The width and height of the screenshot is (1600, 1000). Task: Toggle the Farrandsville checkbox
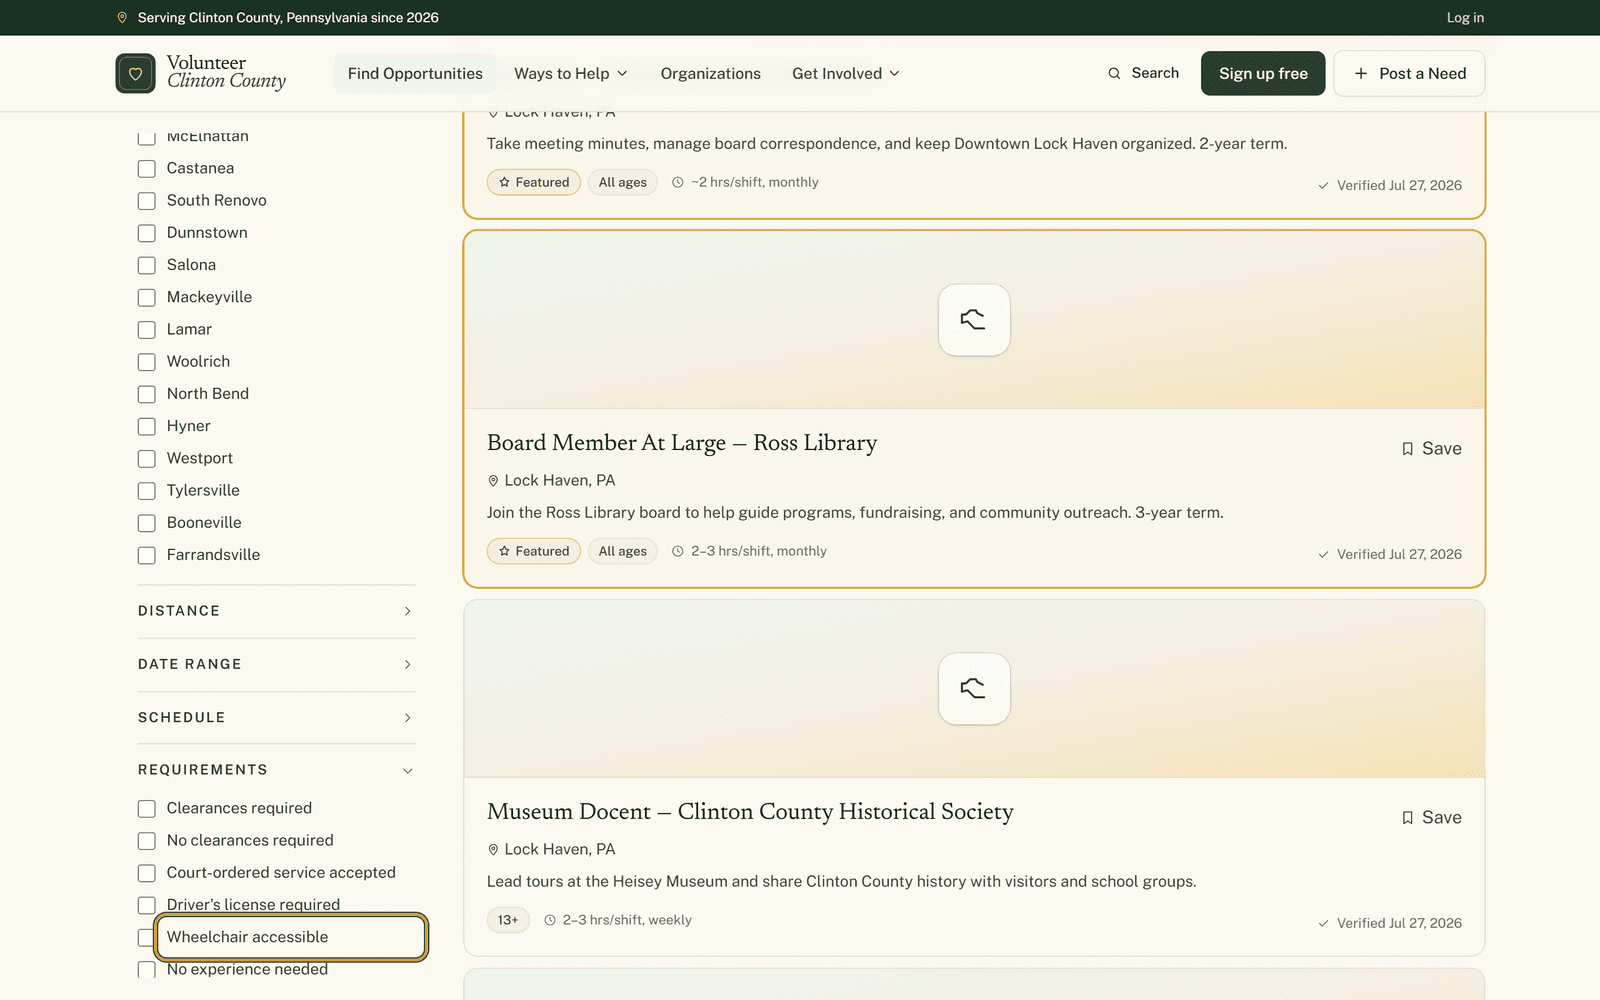point(147,555)
